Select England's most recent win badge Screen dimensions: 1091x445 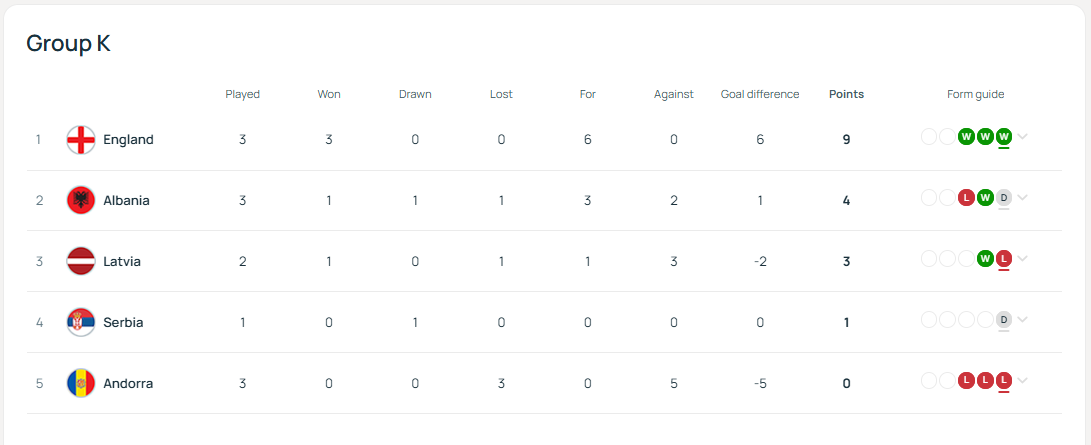(1003, 137)
